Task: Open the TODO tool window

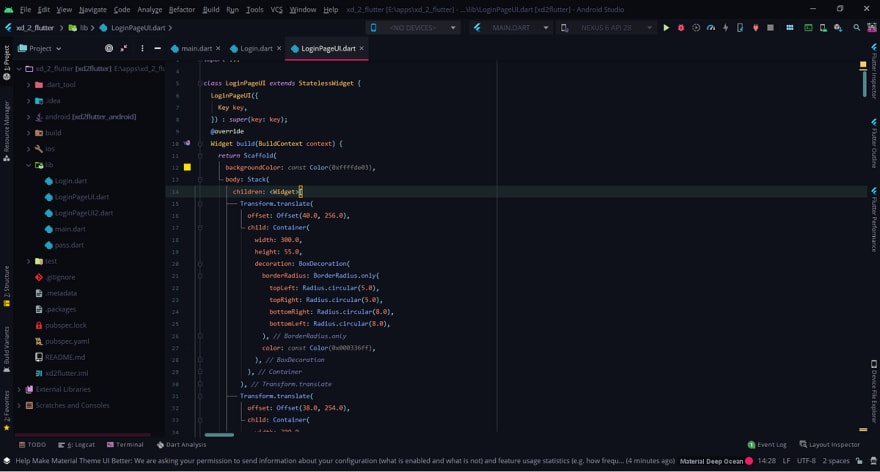Action: point(33,444)
